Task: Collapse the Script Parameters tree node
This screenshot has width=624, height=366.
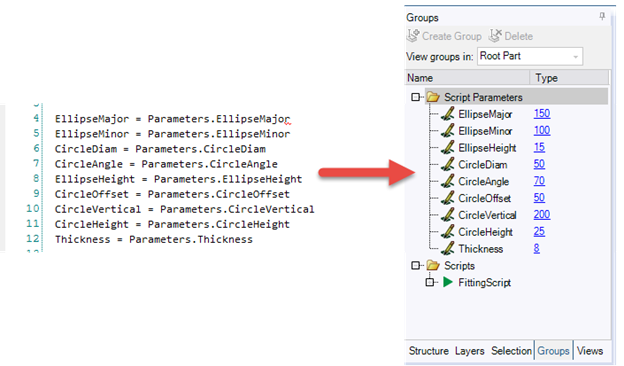Action: [415, 97]
